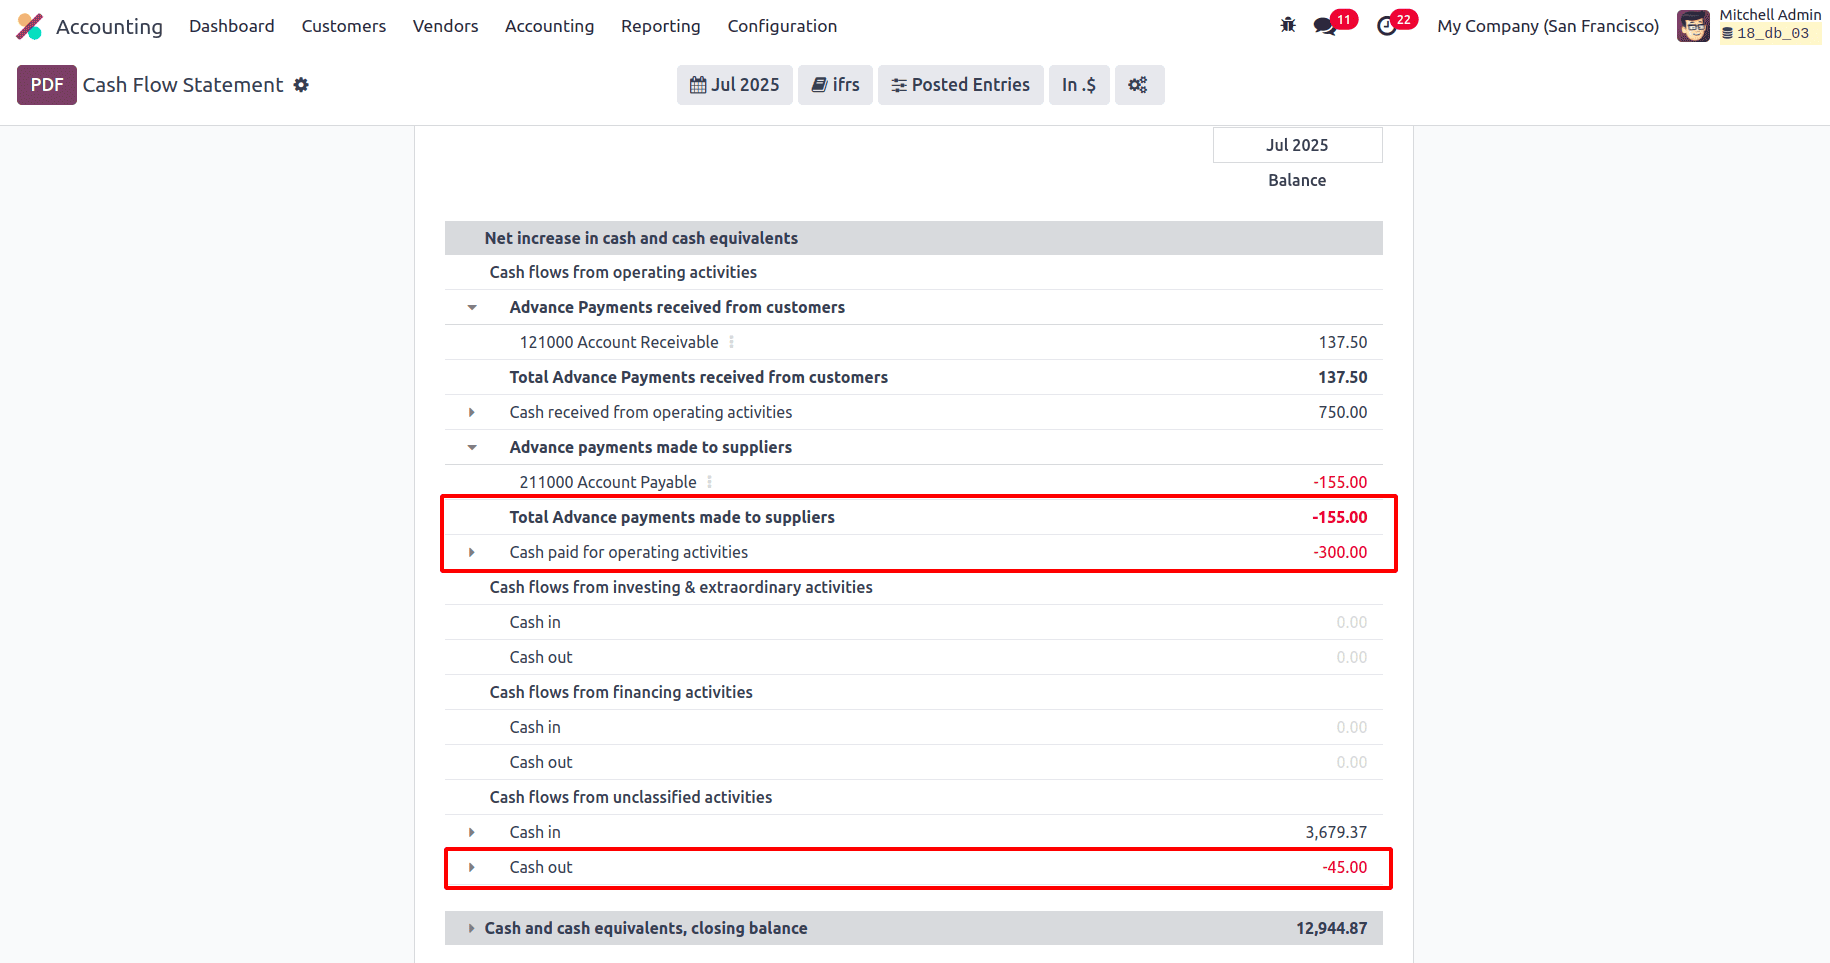Screen dimensions: 1830x963
Task: Click the gear icon next to Cash Flow Statement
Action: click(x=301, y=85)
